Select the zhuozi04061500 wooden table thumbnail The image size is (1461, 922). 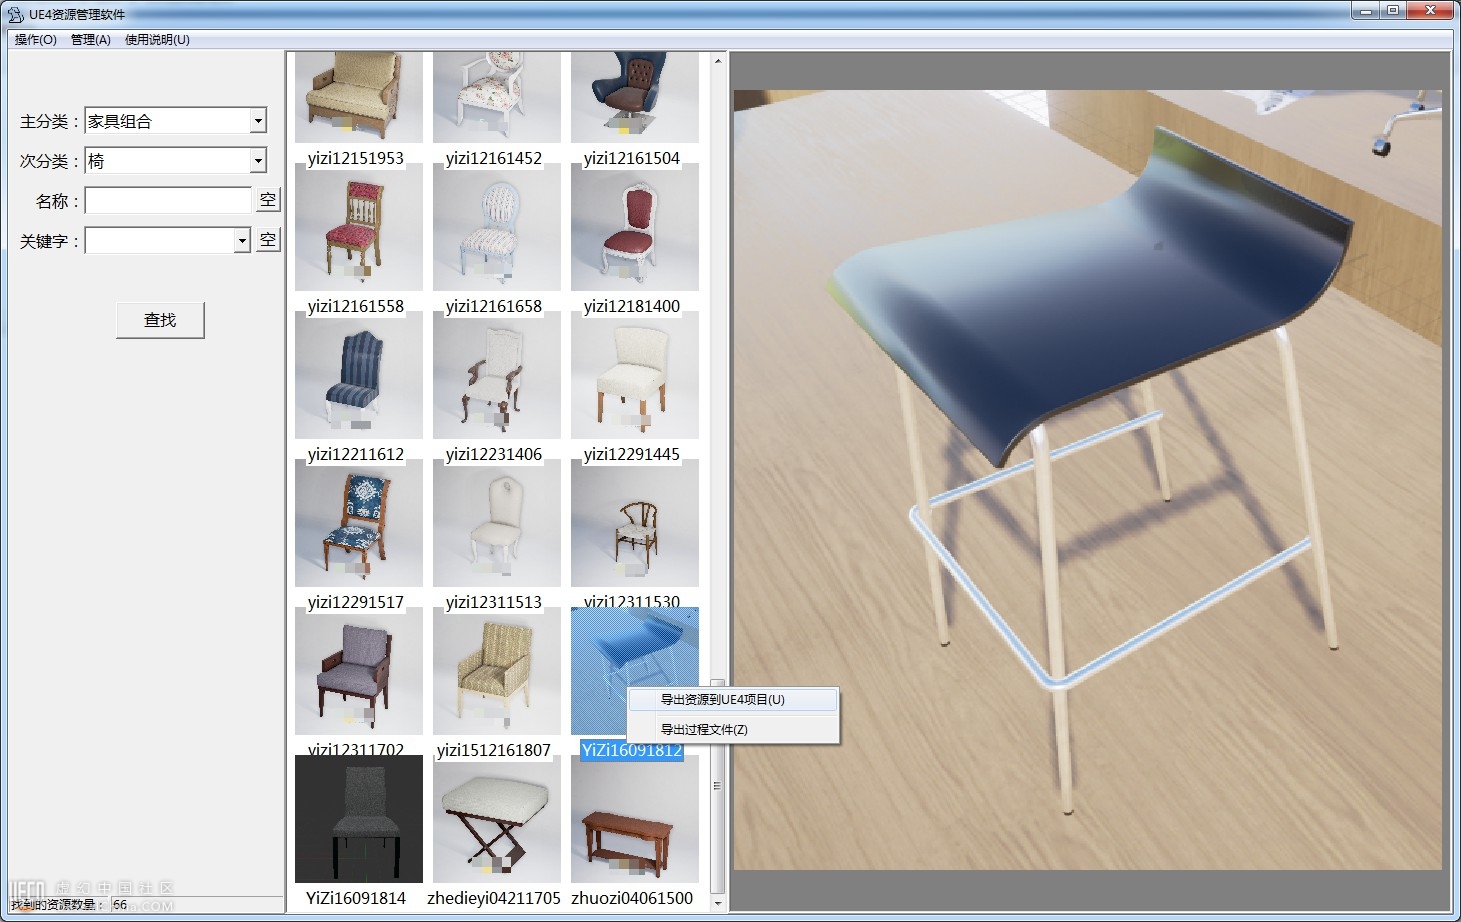point(634,820)
